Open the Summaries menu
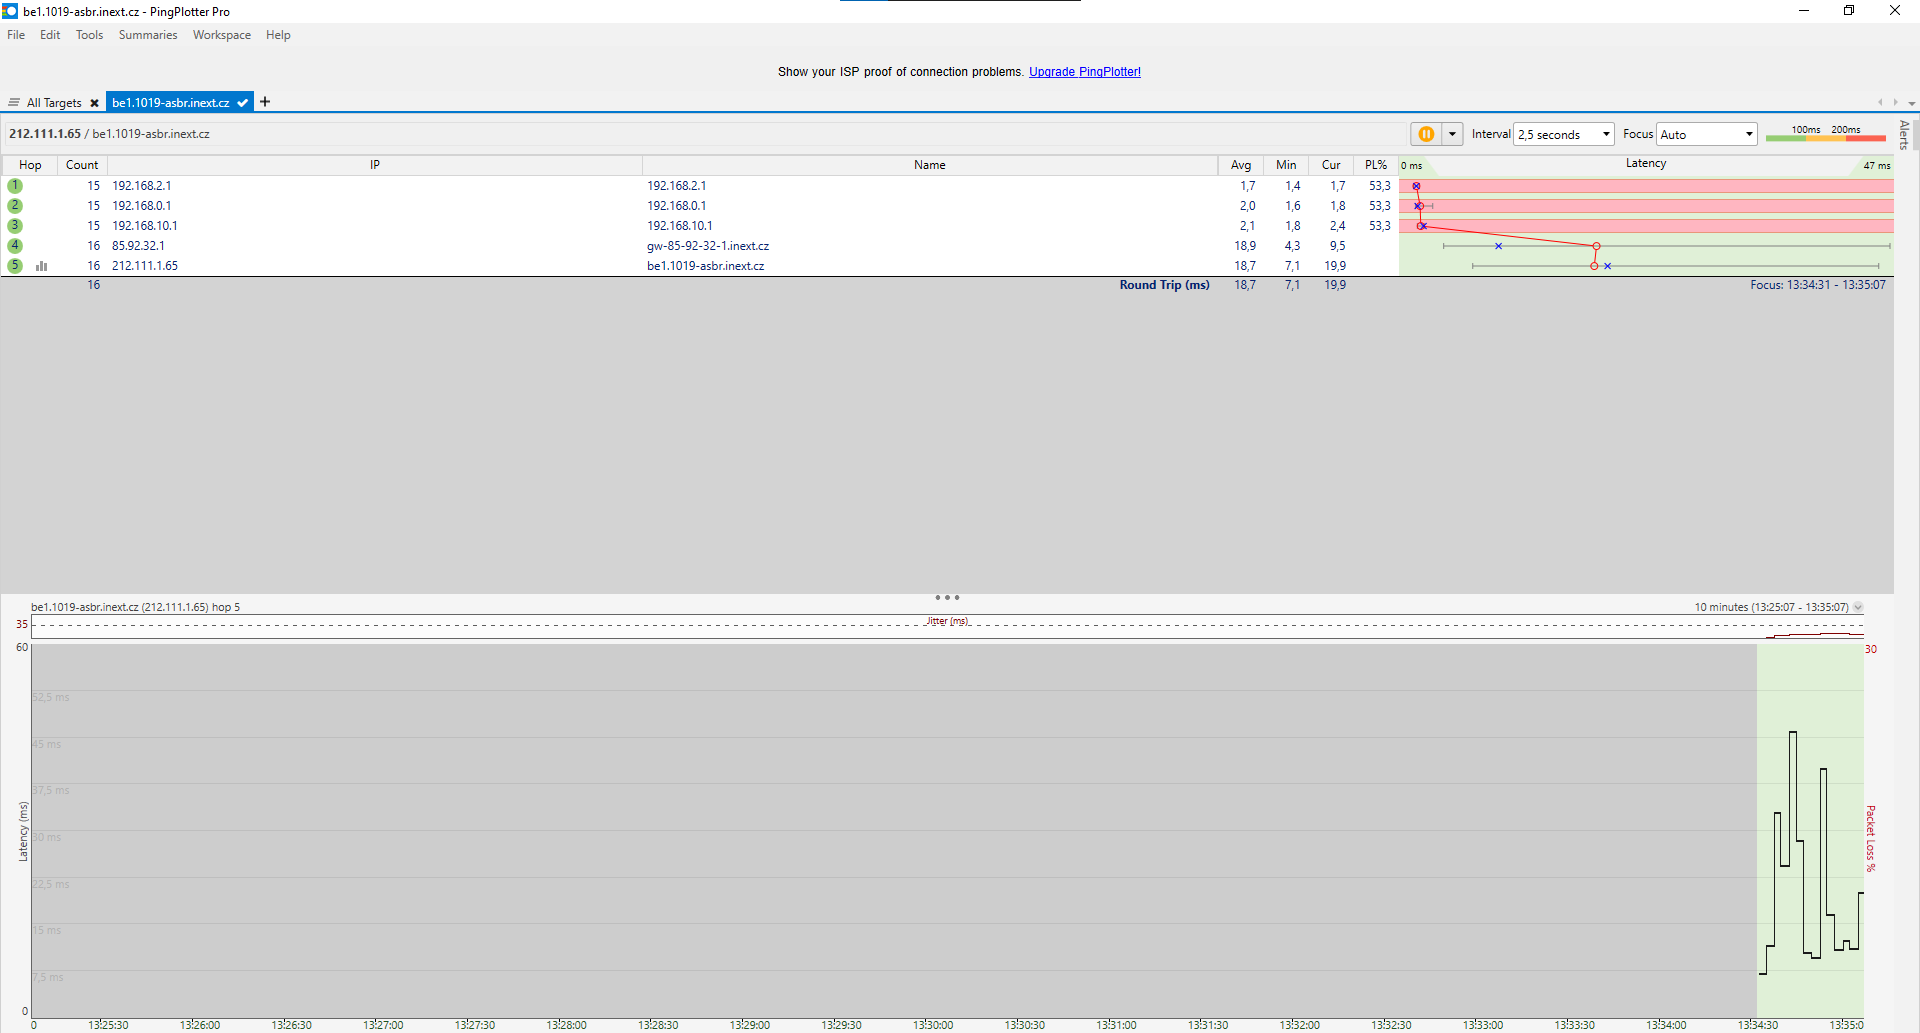 [x=147, y=35]
